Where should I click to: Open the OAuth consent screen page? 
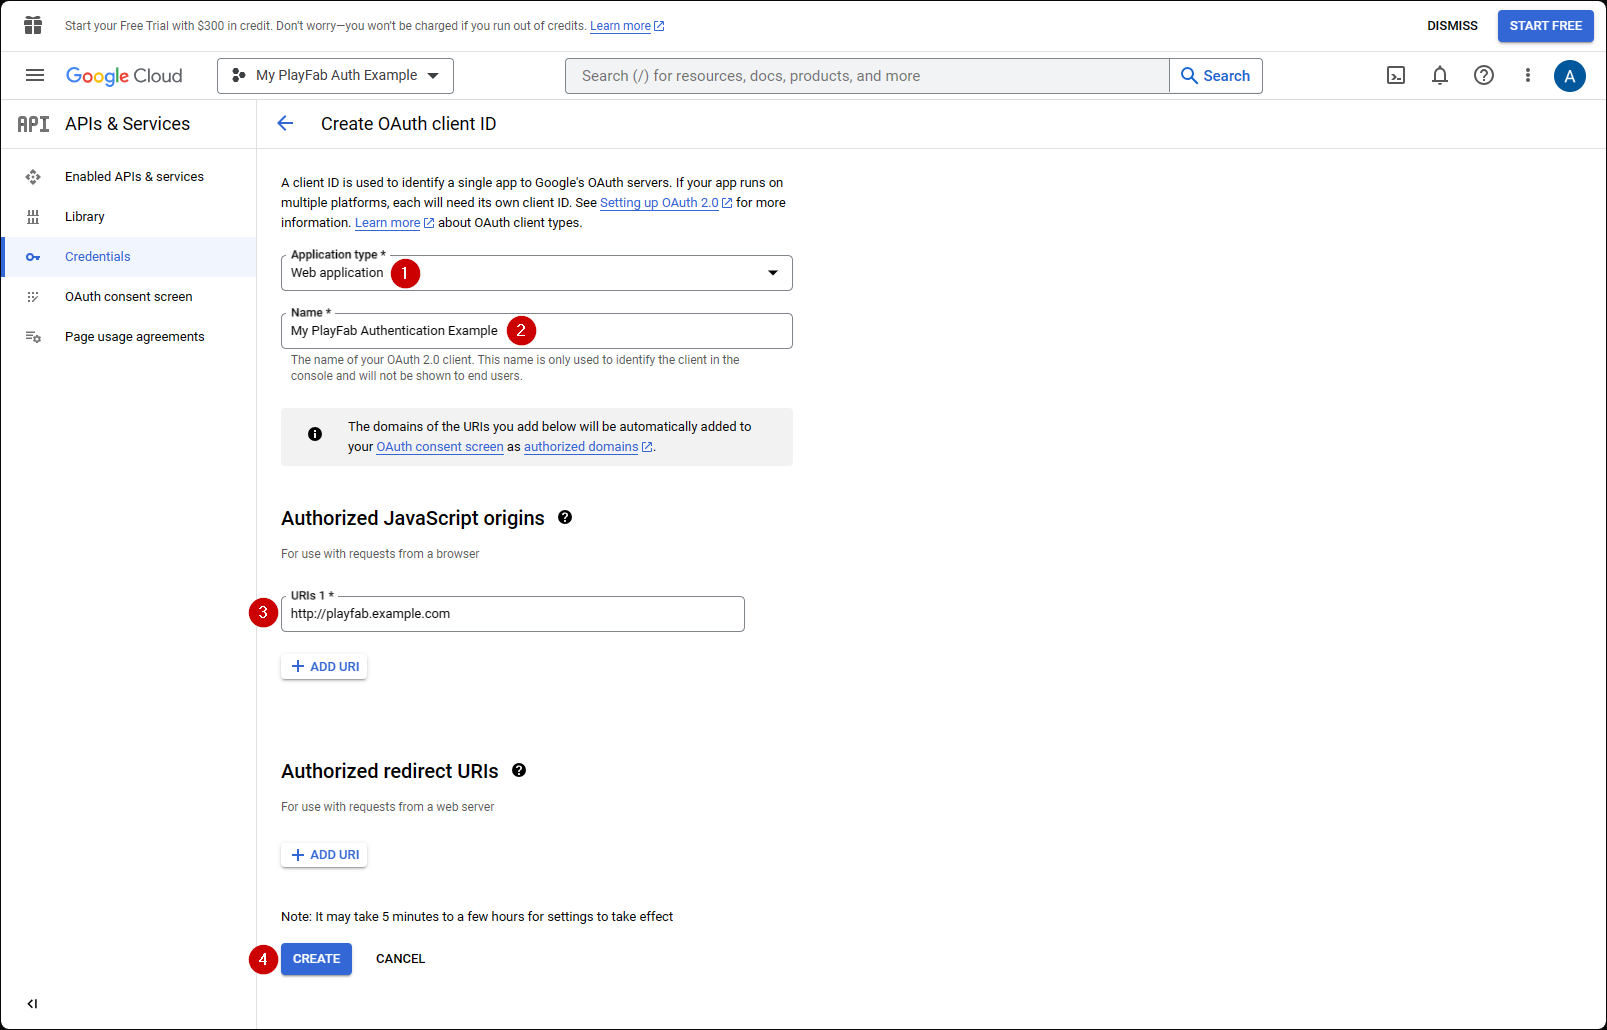(x=128, y=296)
